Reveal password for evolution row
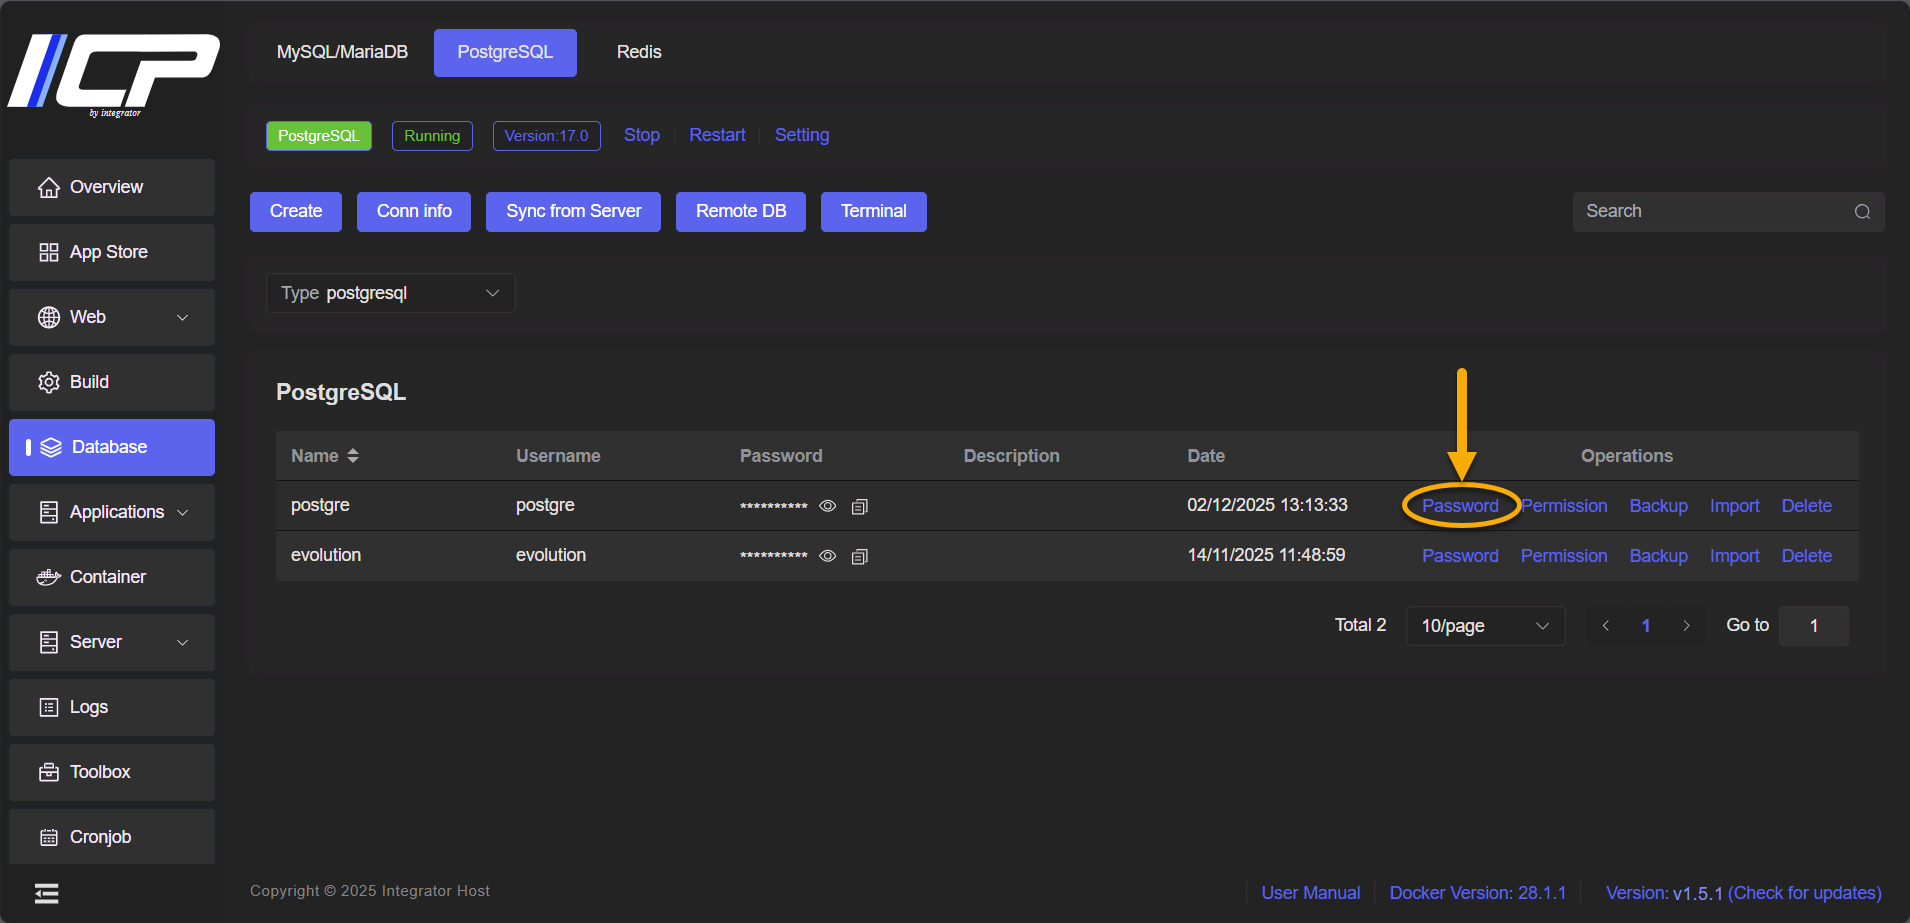 click(827, 556)
